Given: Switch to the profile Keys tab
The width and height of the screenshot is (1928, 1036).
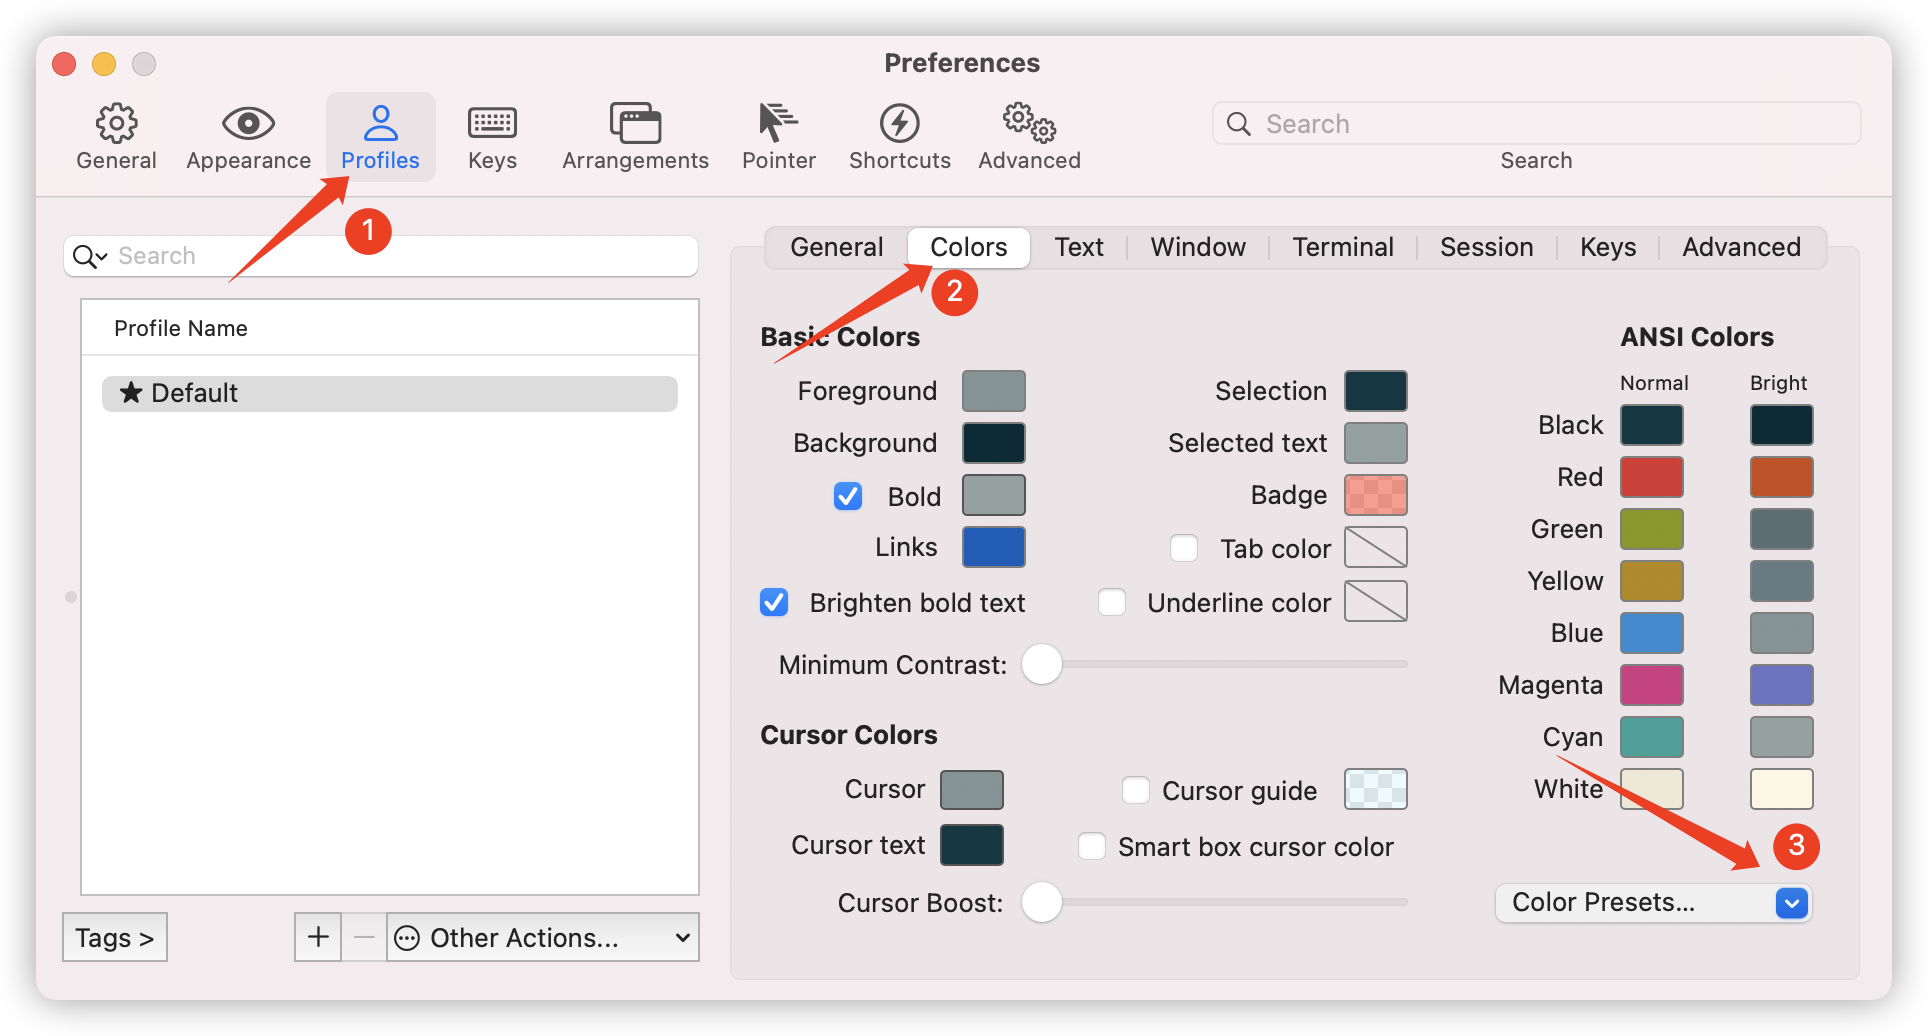Looking at the screenshot, I should pyautogui.click(x=1608, y=247).
